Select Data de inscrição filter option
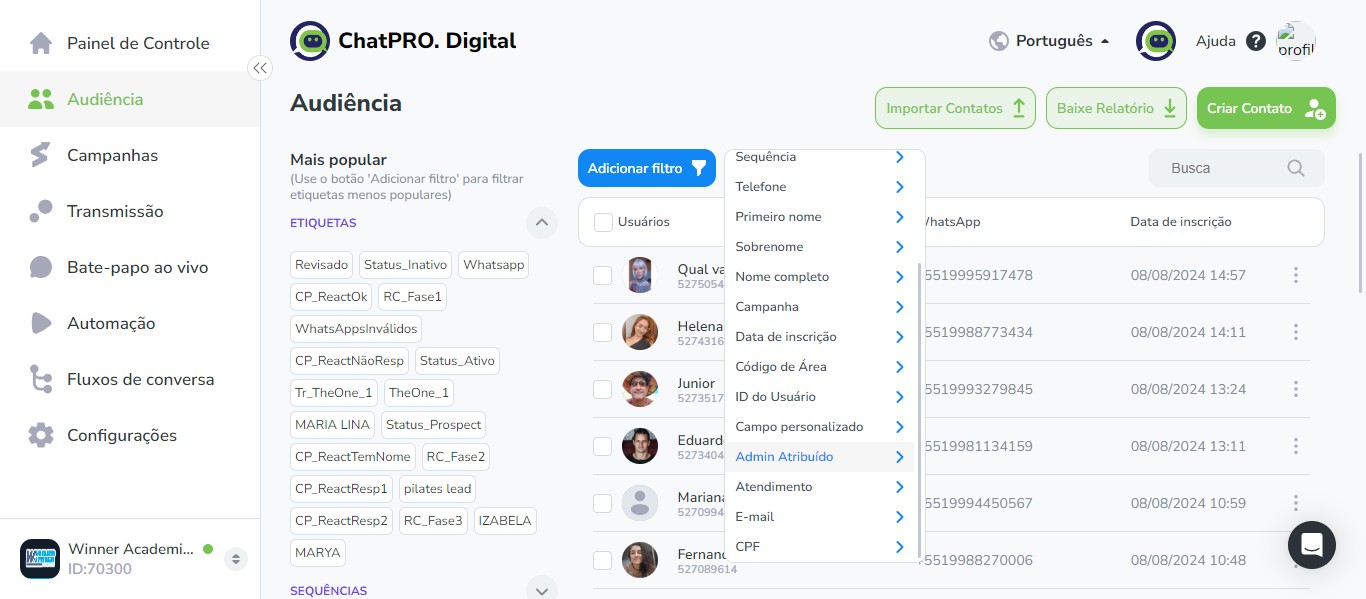The width and height of the screenshot is (1366, 599). click(x=819, y=337)
